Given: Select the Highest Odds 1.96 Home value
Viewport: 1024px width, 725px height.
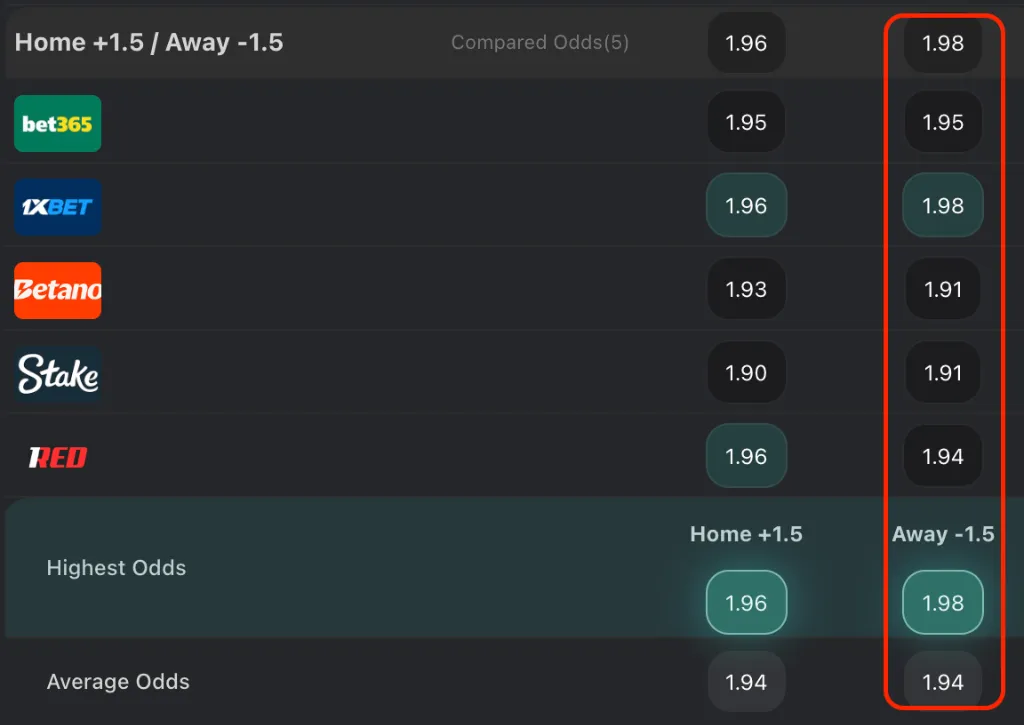Looking at the screenshot, I should coord(746,602).
